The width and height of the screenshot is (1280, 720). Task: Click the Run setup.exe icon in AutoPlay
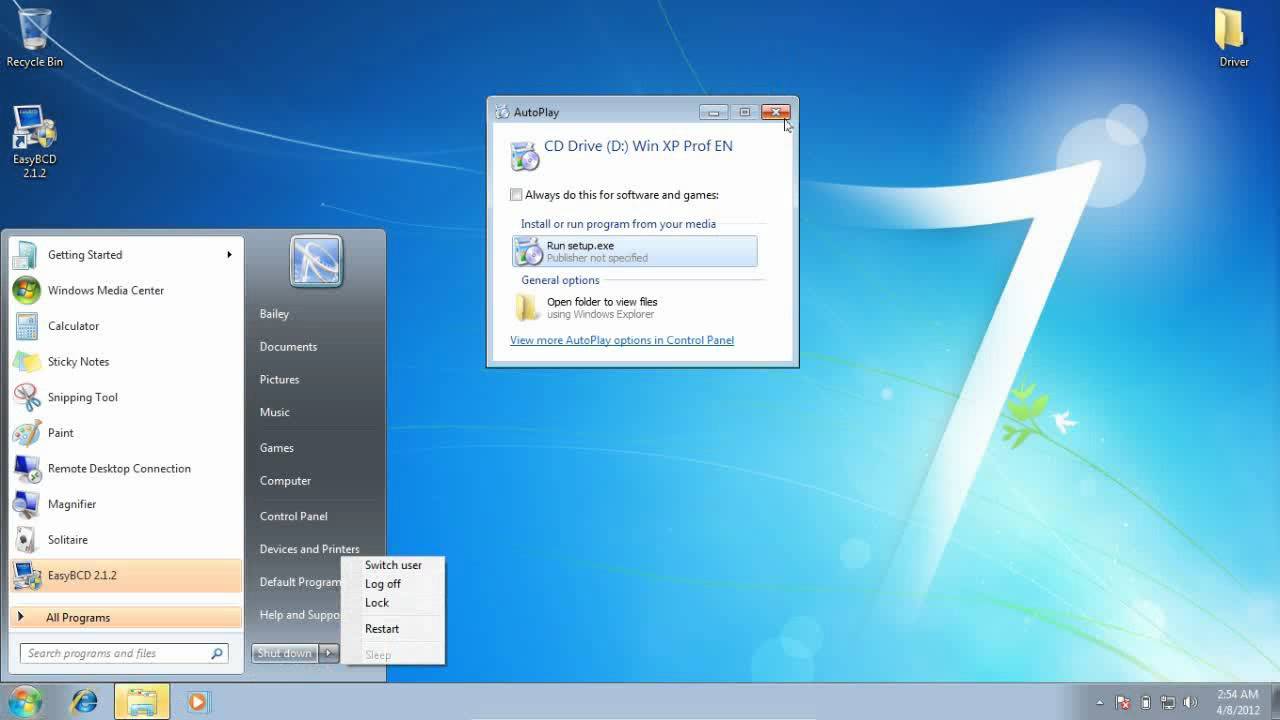pyautogui.click(x=527, y=251)
